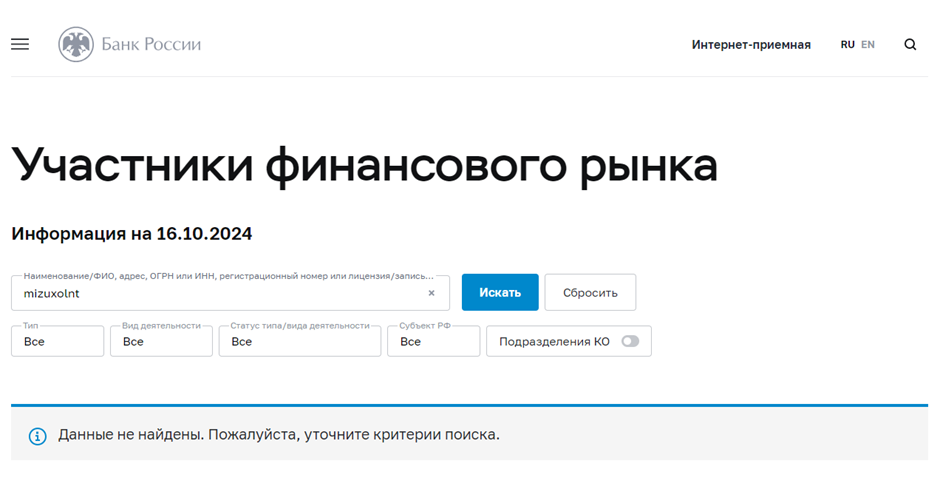Clear the search field with the X icon

tap(431, 293)
